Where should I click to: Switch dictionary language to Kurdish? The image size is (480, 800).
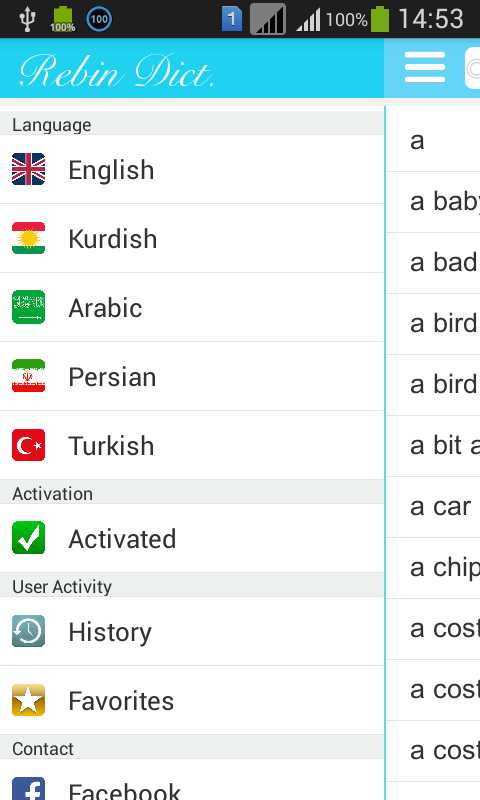point(192,238)
